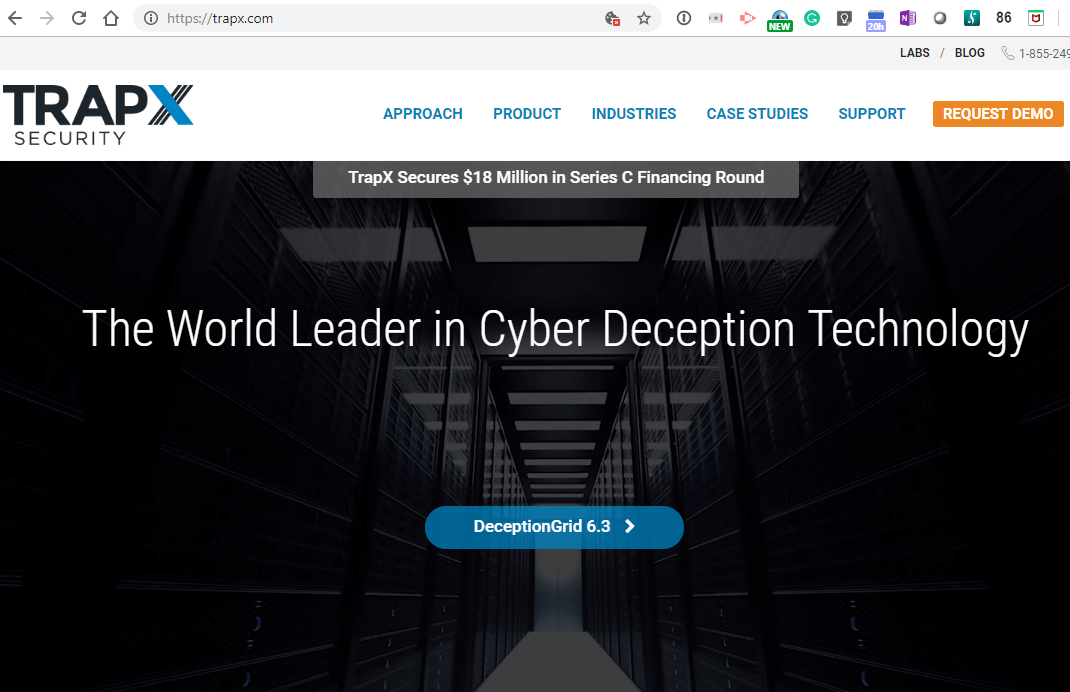Bookmark this page with star icon
Screen dimensions: 1070x692
point(644,18)
